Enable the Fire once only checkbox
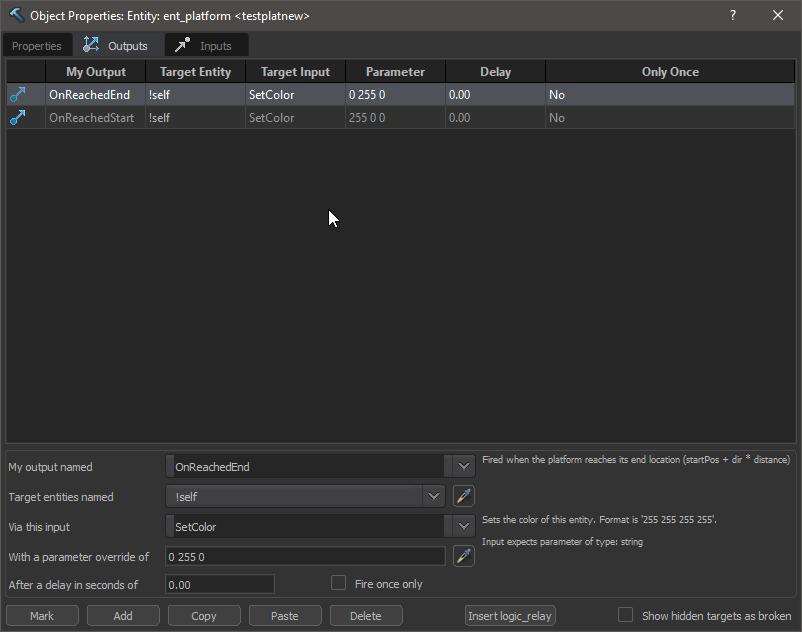The width and height of the screenshot is (802, 632). (338, 583)
